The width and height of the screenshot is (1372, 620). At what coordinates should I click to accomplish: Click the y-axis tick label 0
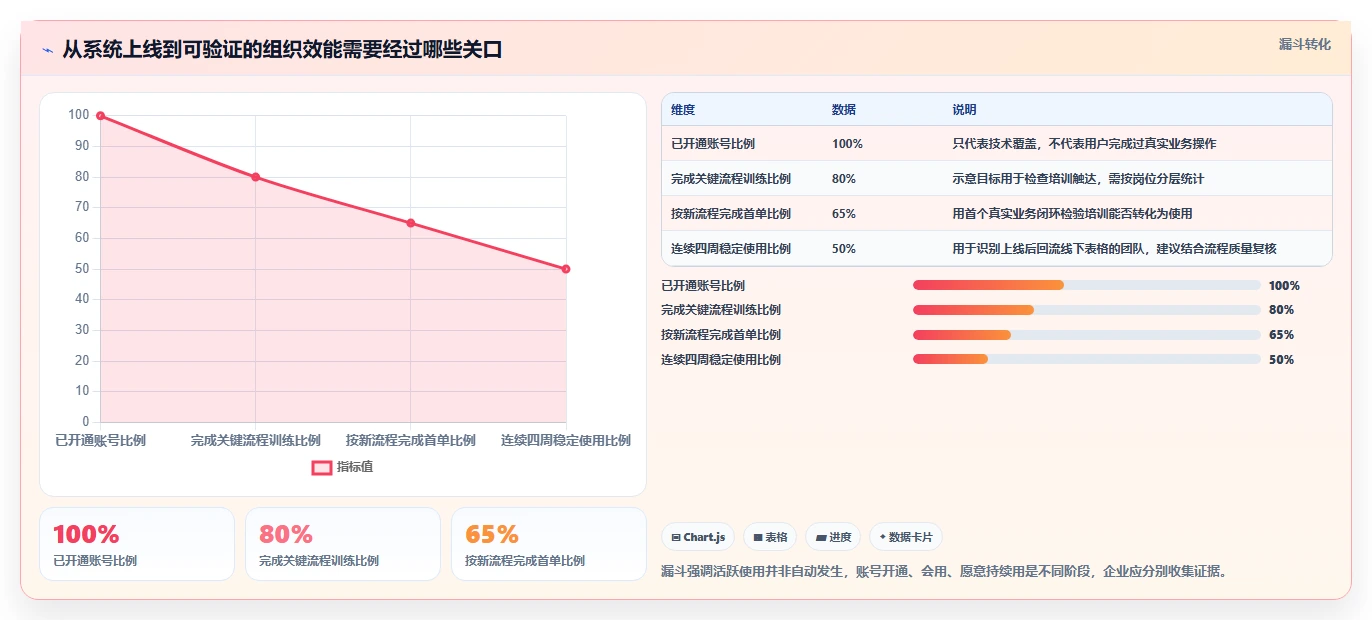pos(86,422)
